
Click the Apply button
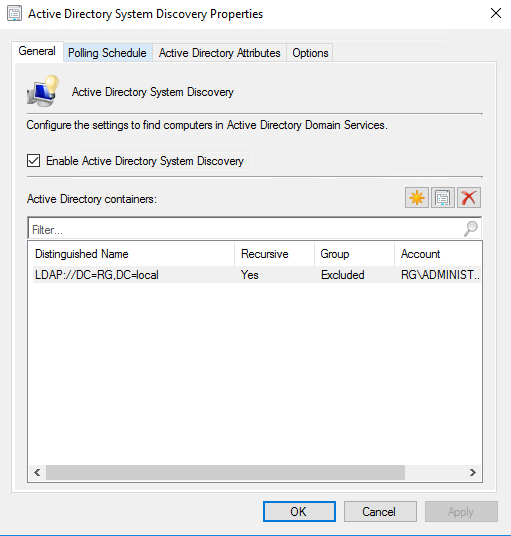pyautogui.click(x=461, y=511)
